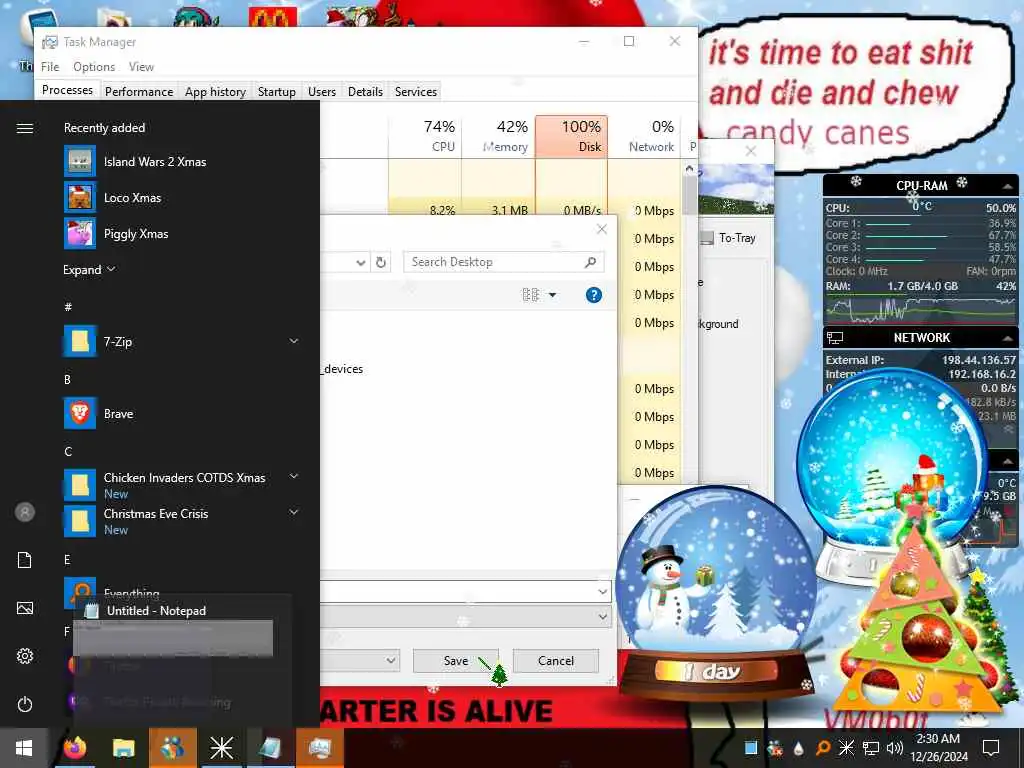Jump to letter C section header
This screenshot has height=768, width=1024.
pos(68,451)
